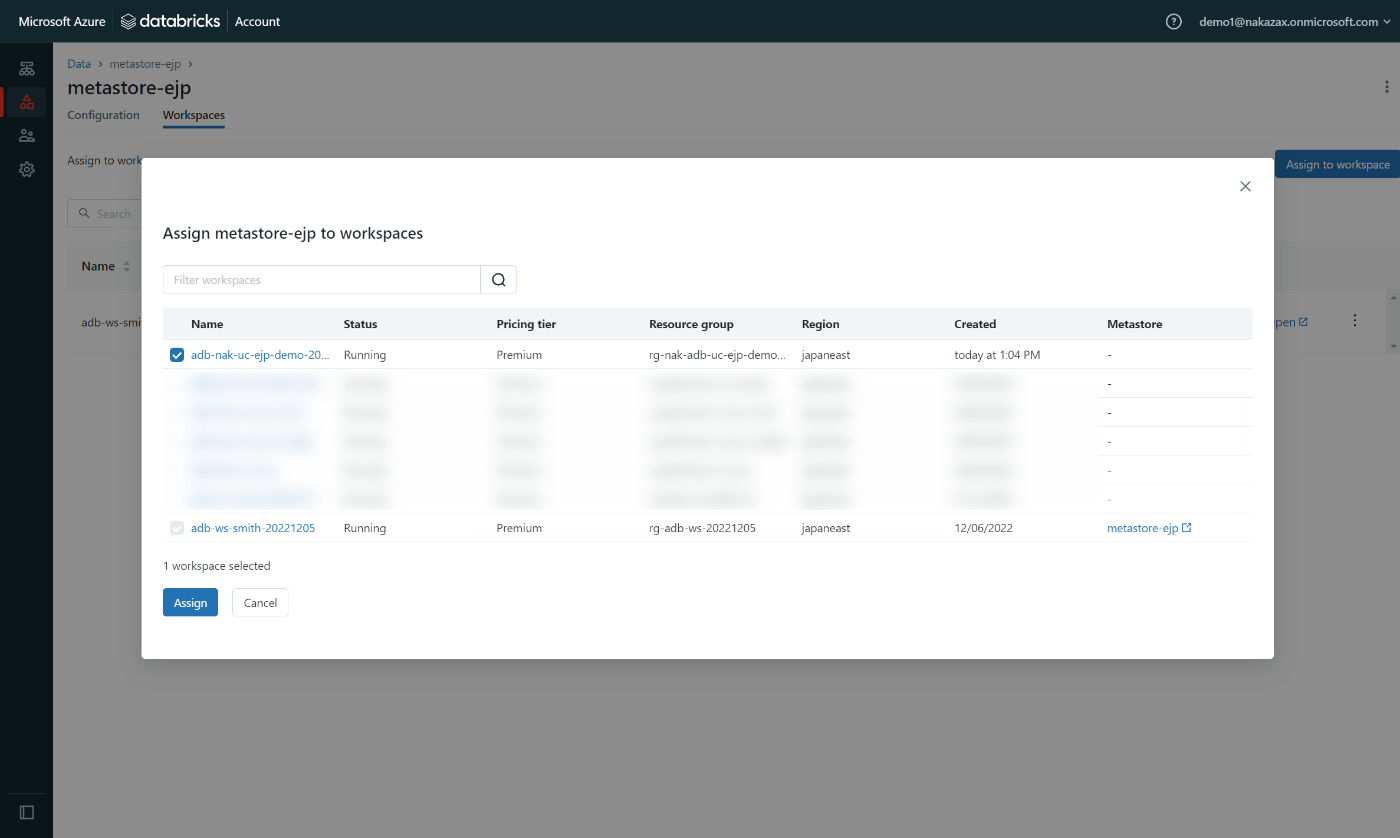Click the search magnifier in the assign dialog
Image resolution: width=1400 pixels, height=838 pixels.
[x=498, y=279]
